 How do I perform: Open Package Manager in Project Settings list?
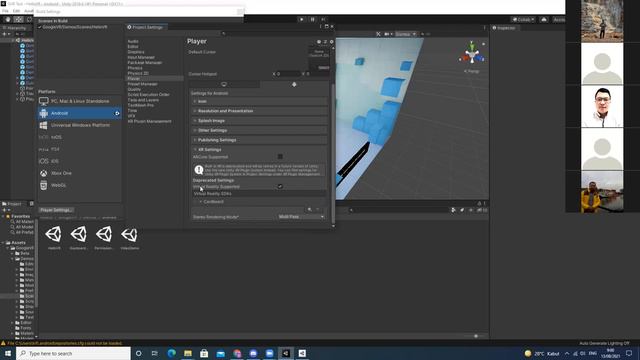coord(145,62)
